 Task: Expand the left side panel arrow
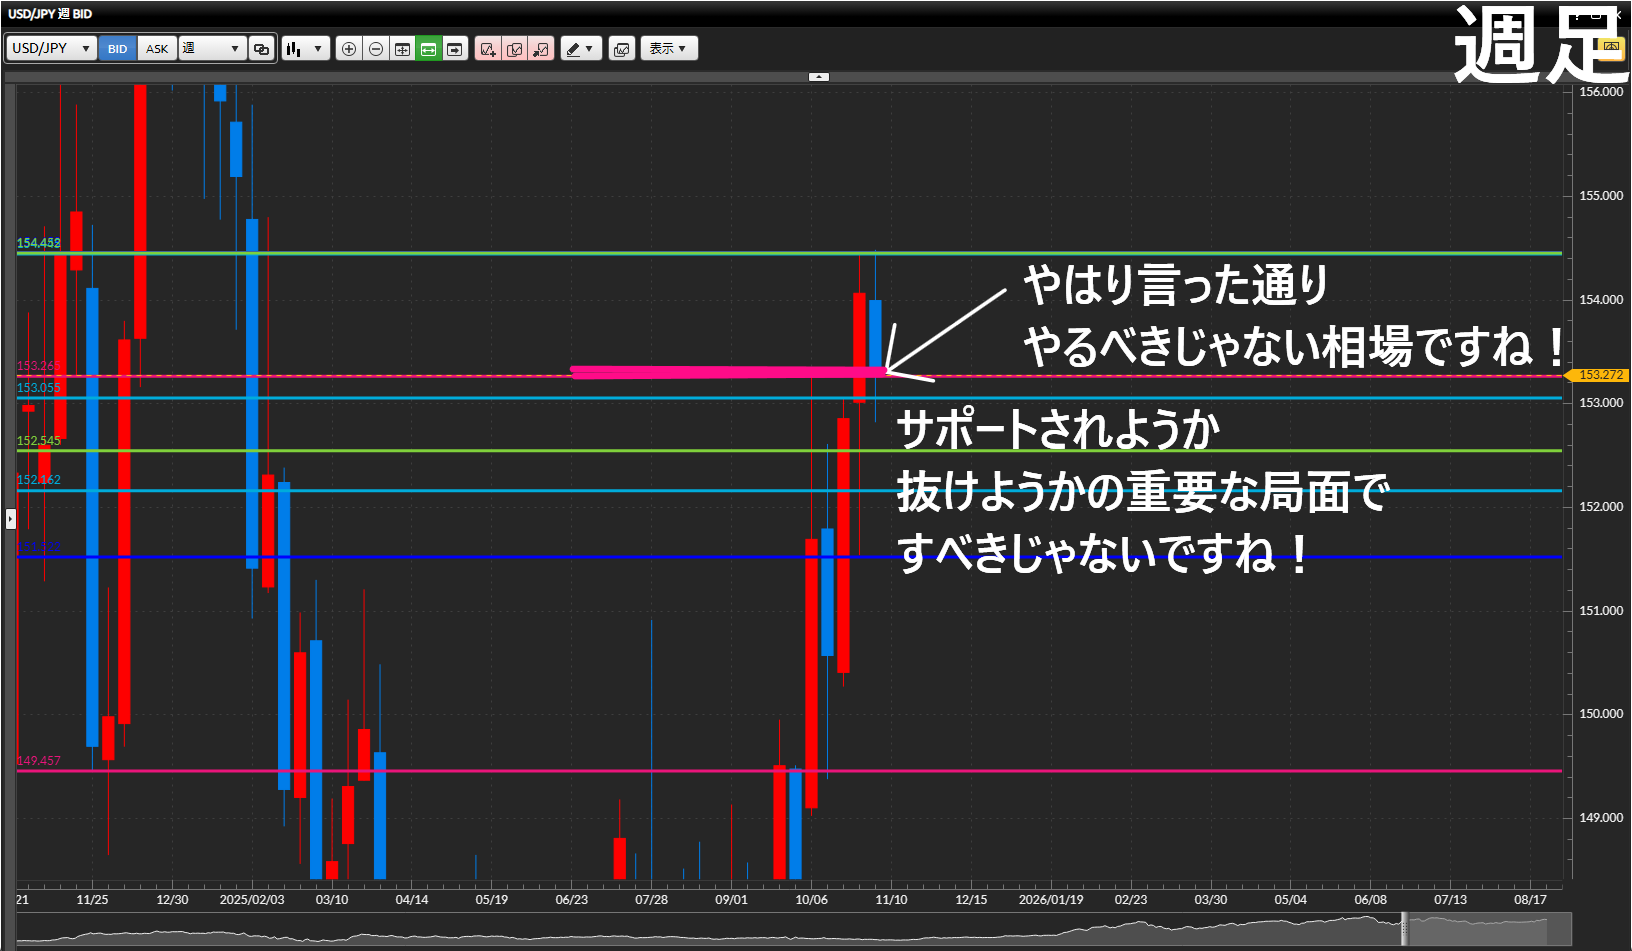pyautogui.click(x=10, y=519)
